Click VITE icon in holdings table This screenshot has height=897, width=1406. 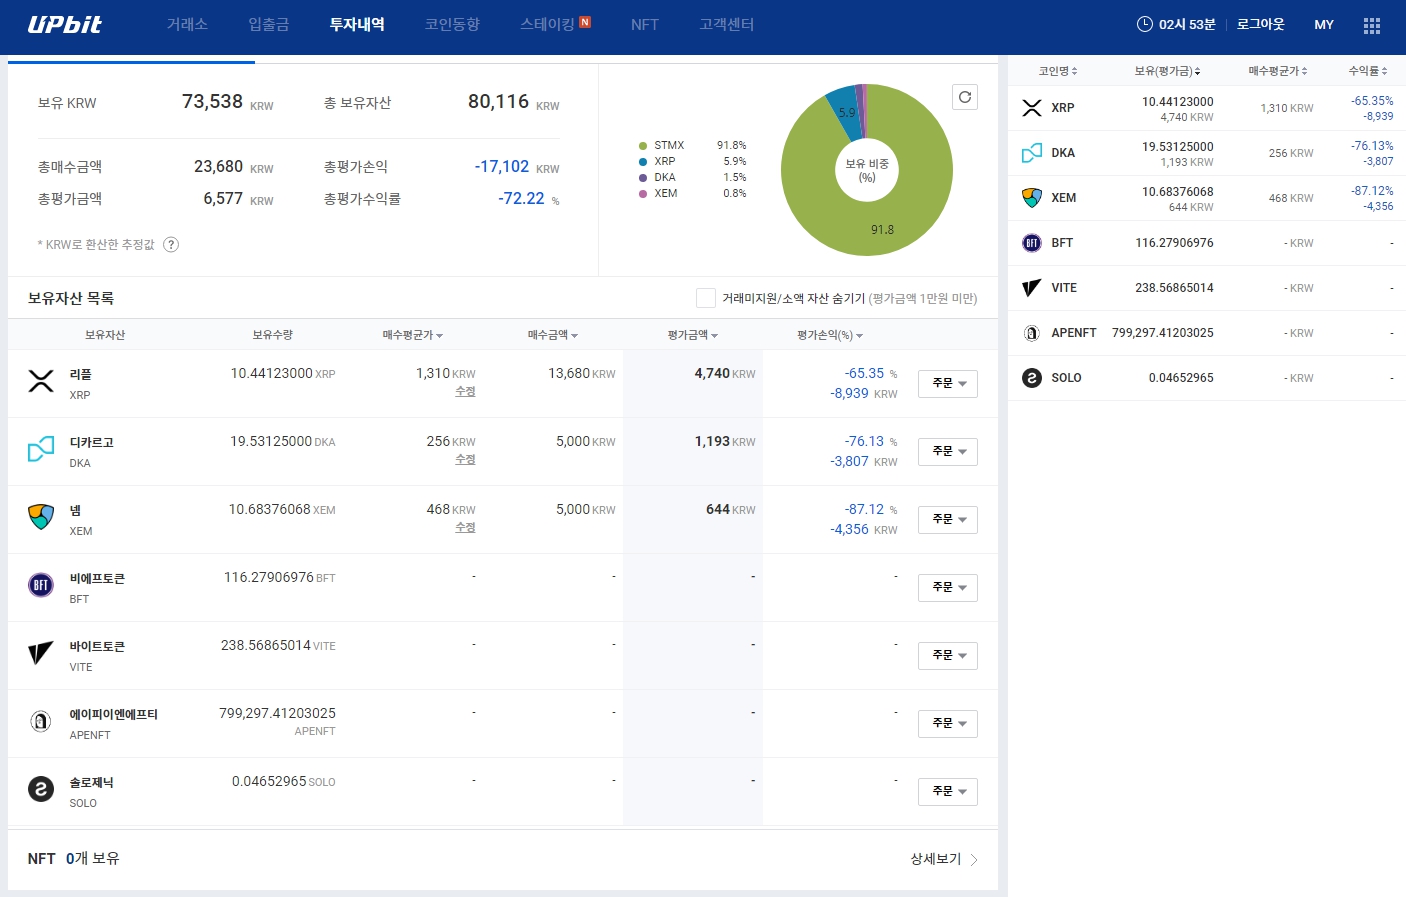pyautogui.click(x=41, y=653)
